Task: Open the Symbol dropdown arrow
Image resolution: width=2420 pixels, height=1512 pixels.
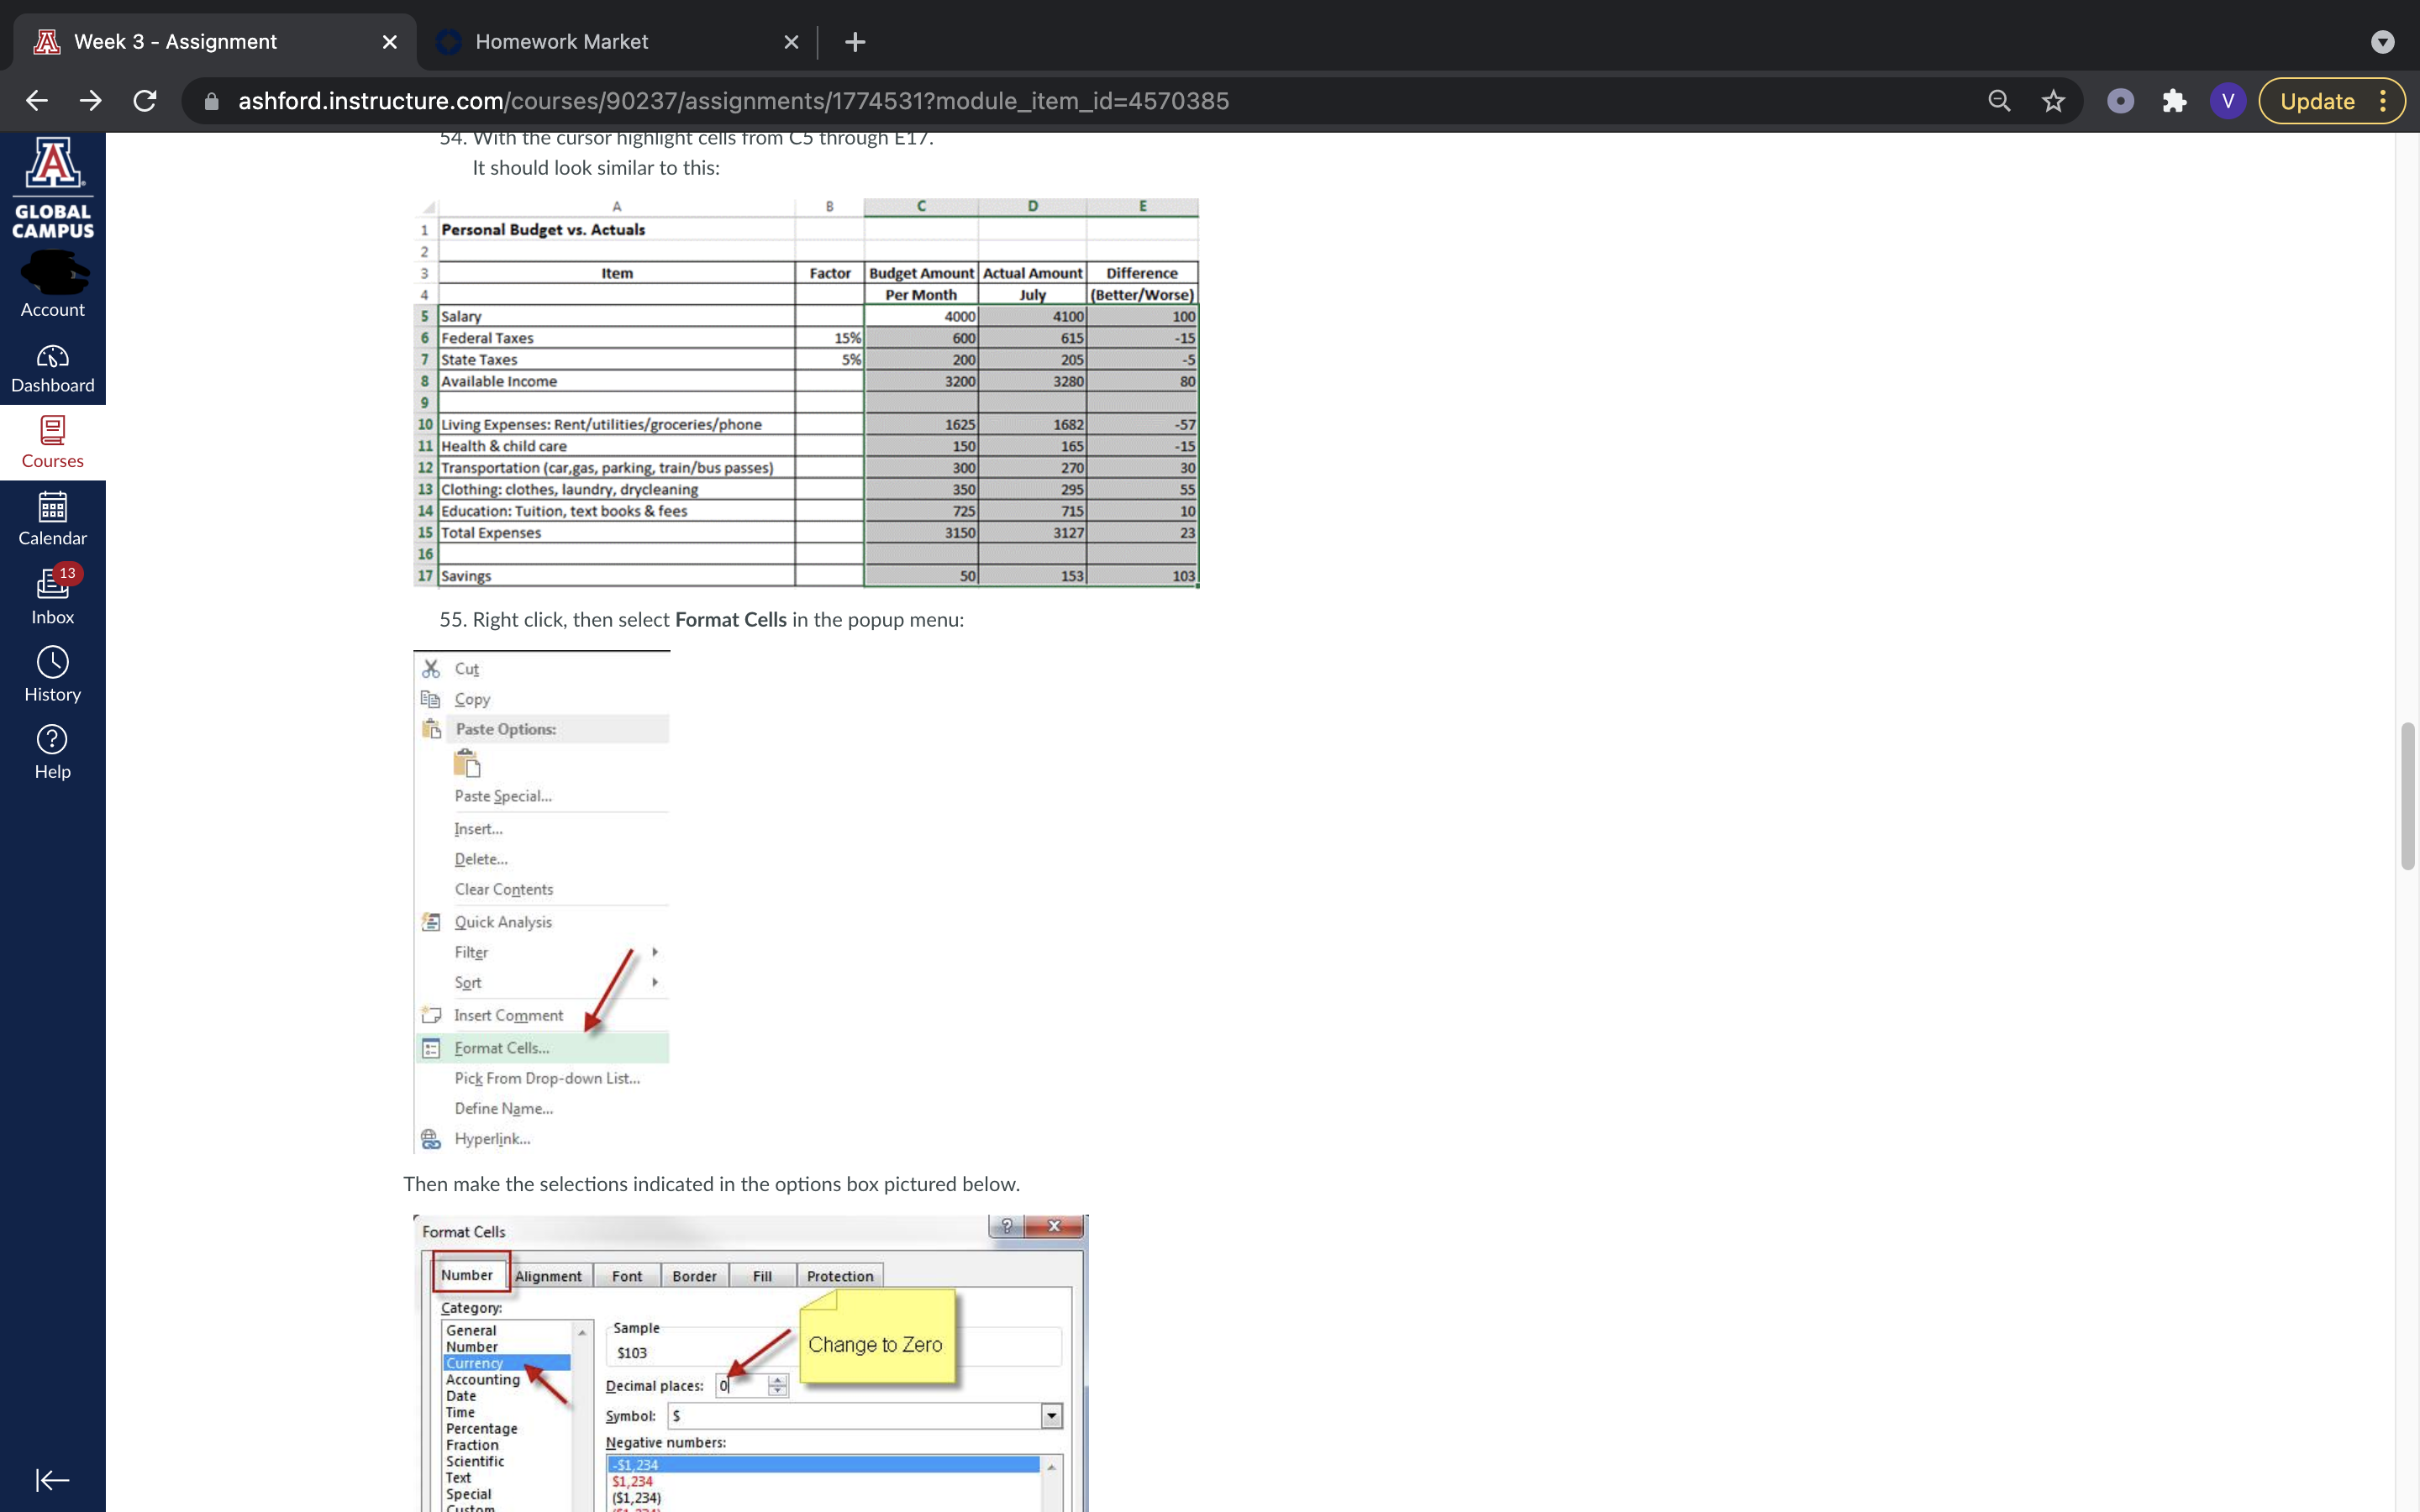Action: pyautogui.click(x=1051, y=1416)
